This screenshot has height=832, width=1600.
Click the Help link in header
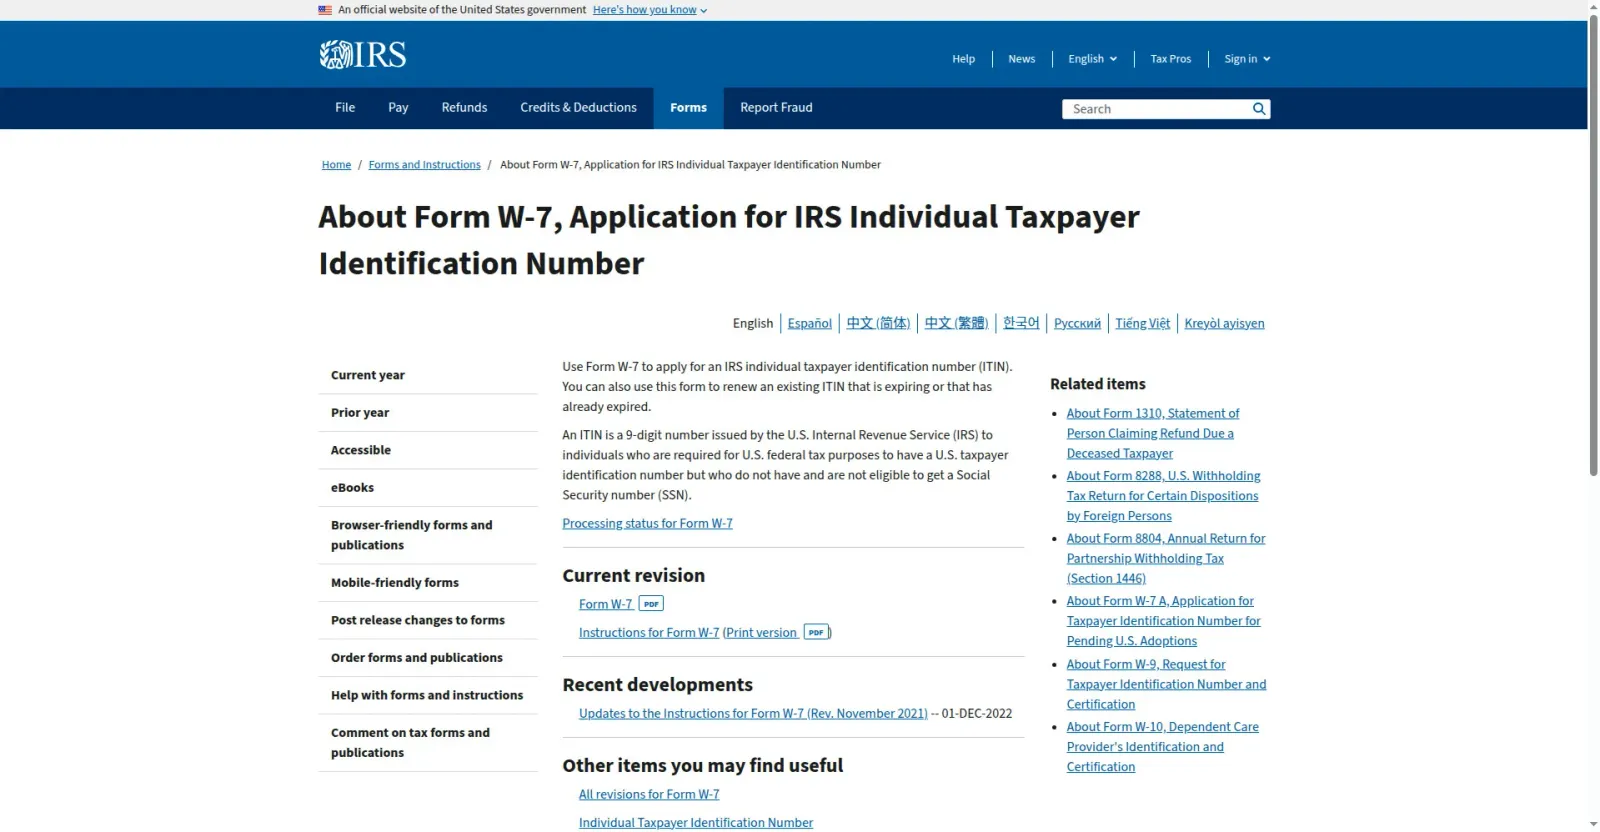point(963,59)
